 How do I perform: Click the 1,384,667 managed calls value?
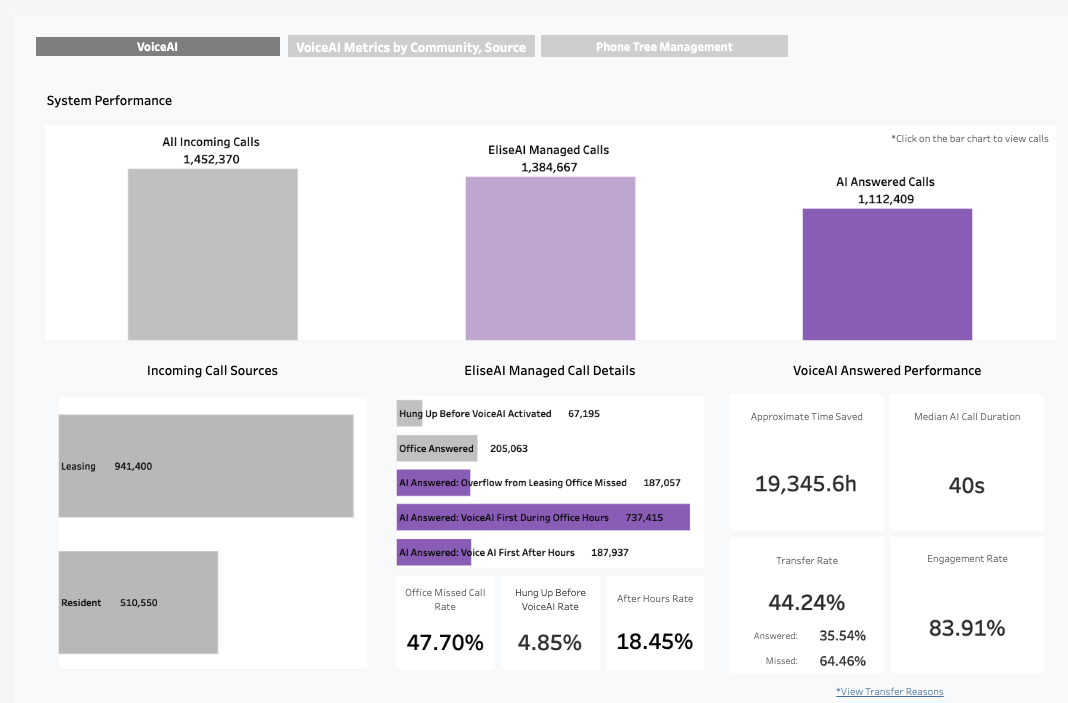point(549,168)
